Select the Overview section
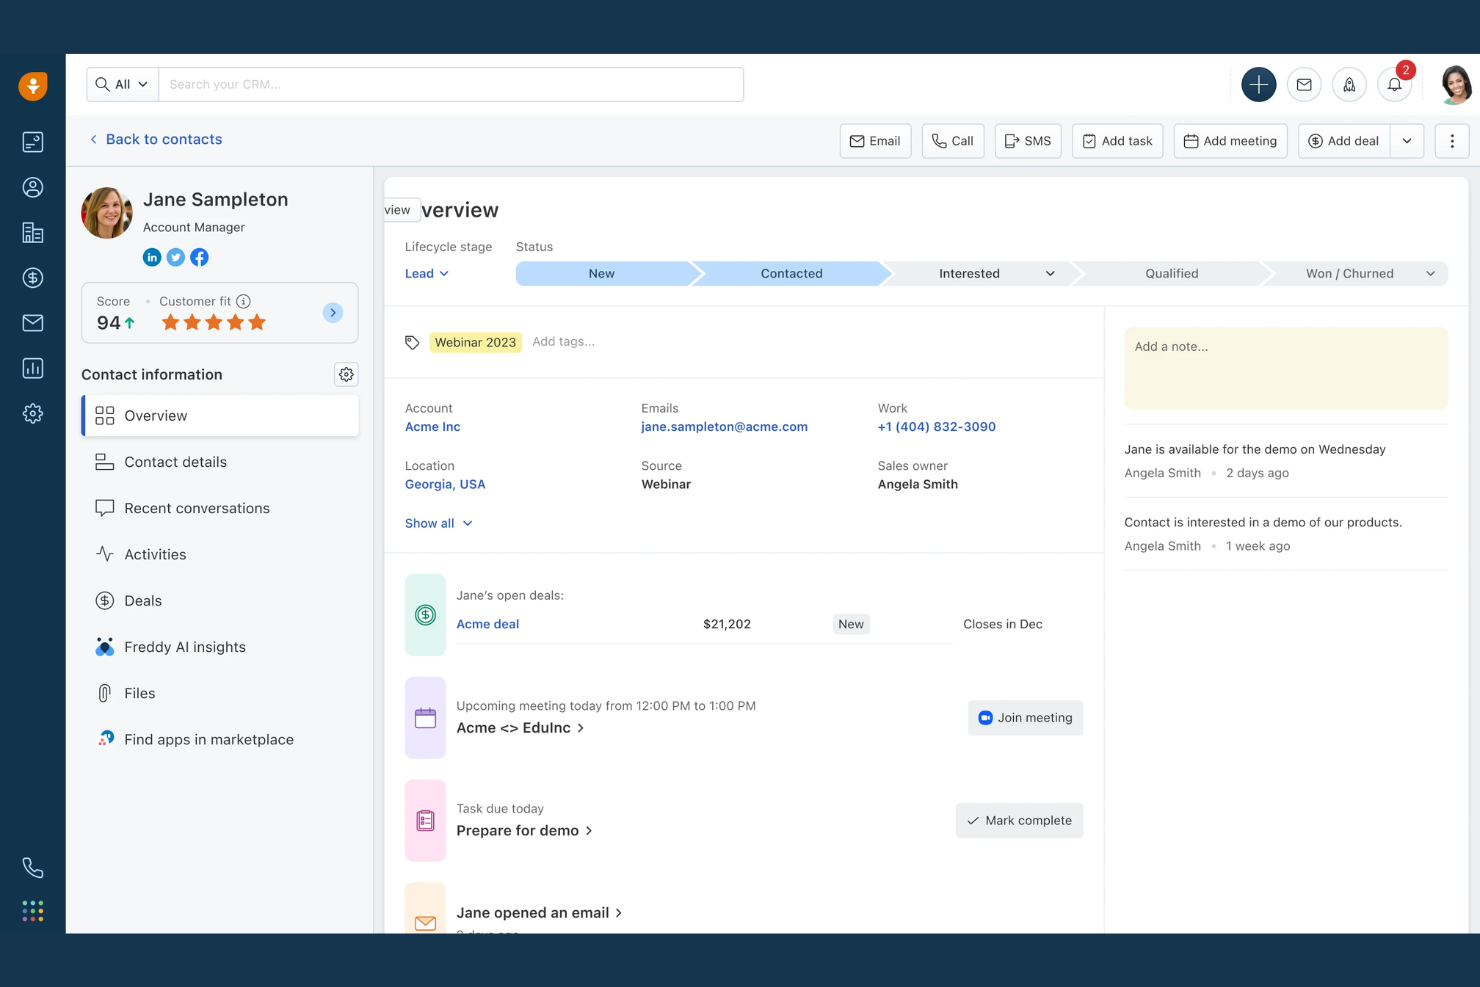 pos(220,416)
